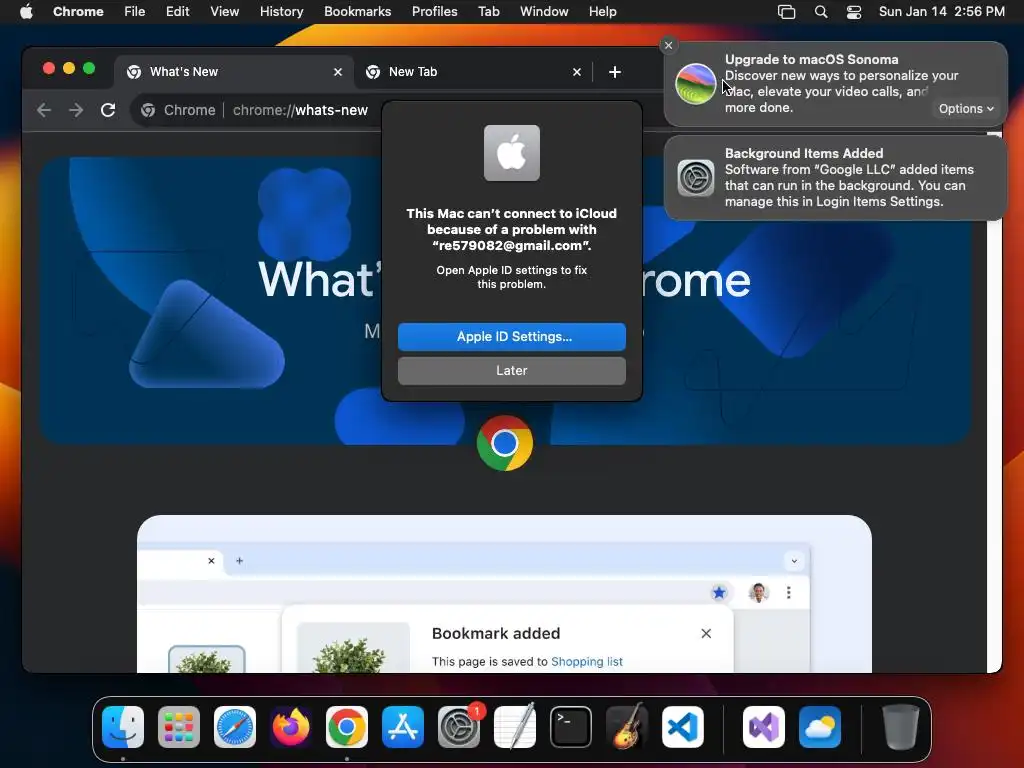
Task: Go forward in Chrome navigation
Action: 76,110
